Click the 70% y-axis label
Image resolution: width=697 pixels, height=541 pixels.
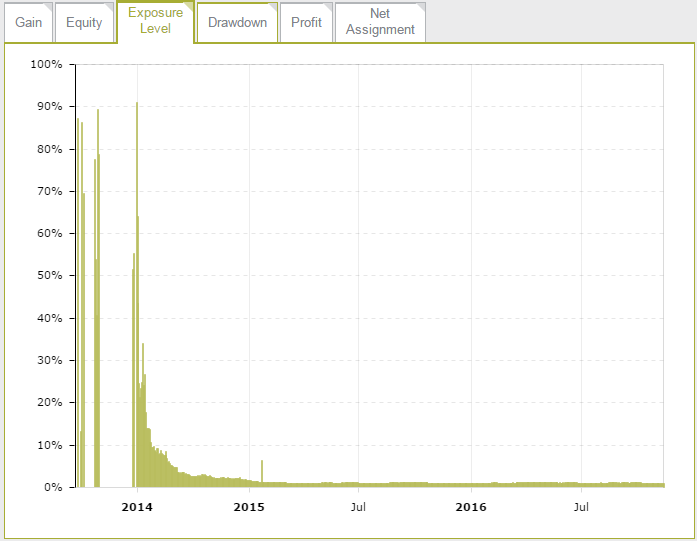pyautogui.click(x=49, y=192)
